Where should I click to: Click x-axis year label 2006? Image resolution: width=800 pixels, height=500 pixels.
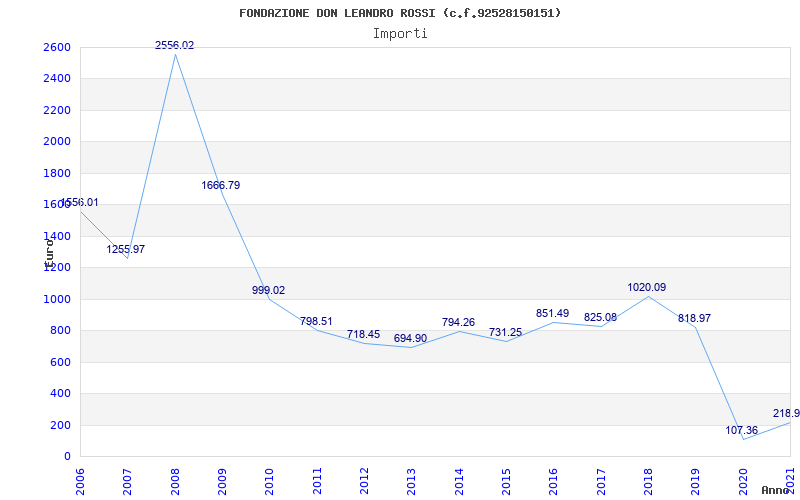[80, 481]
